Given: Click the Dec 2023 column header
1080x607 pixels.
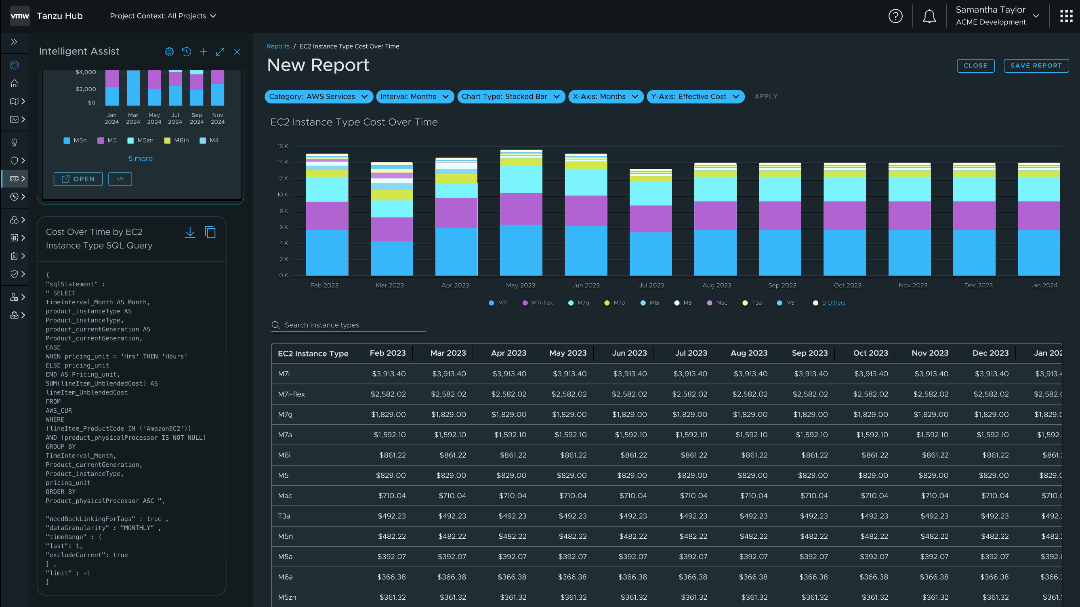Looking at the screenshot, I should click(x=990, y=353).
